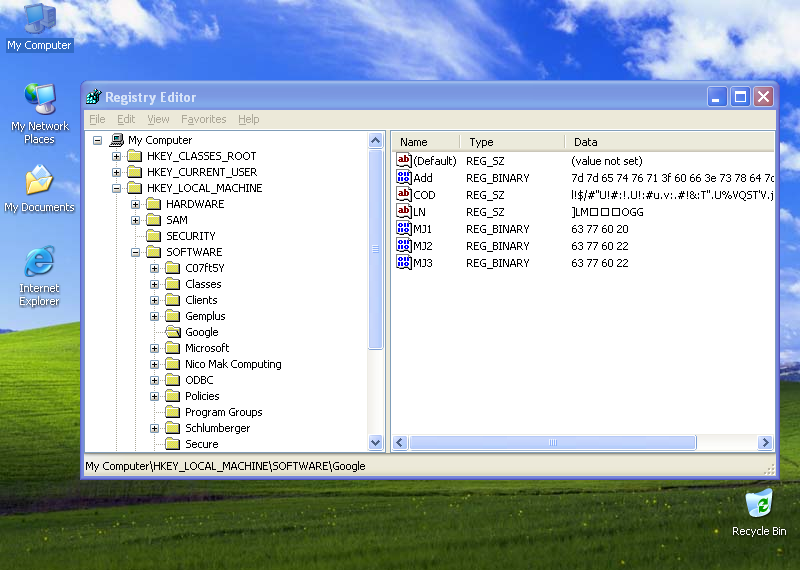The width and height of the screenshot is (800, 570).
Task: Expand the Policies key
Action: pos(155,396)
